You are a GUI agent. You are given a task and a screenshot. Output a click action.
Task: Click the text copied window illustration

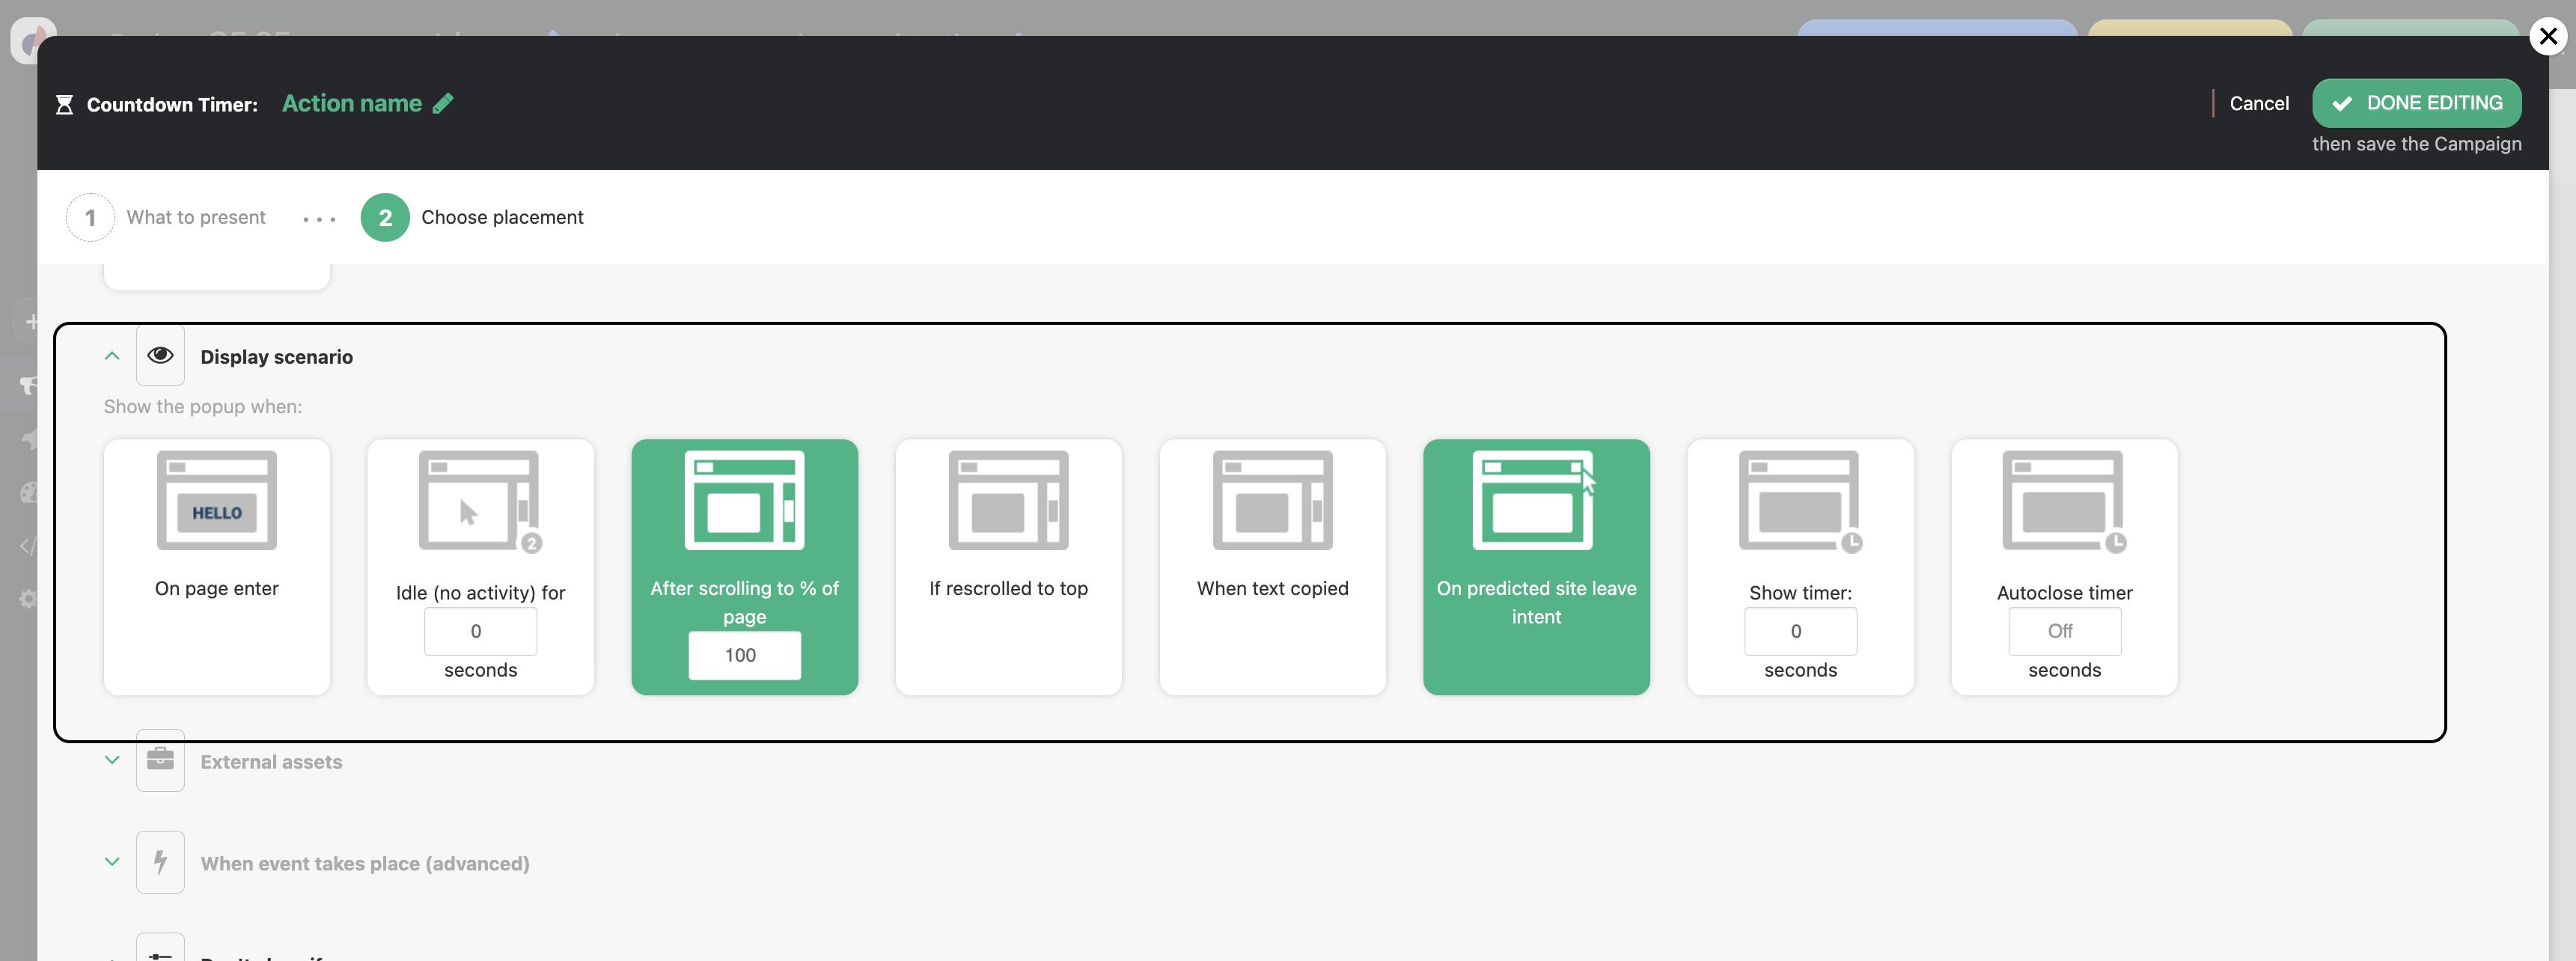tap(1272, 500)
